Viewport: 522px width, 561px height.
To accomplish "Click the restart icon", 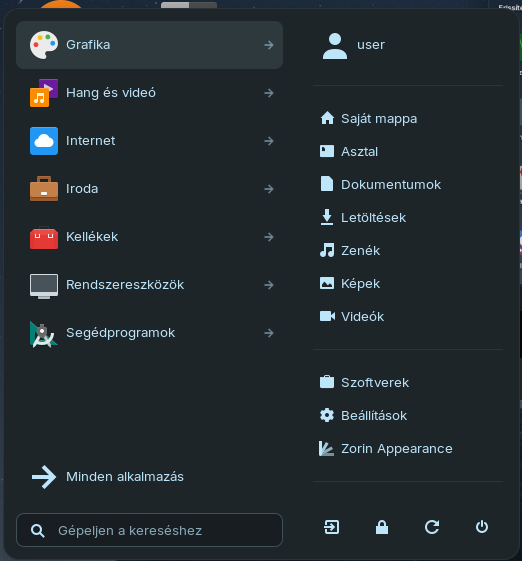I will tap(432, 527).
